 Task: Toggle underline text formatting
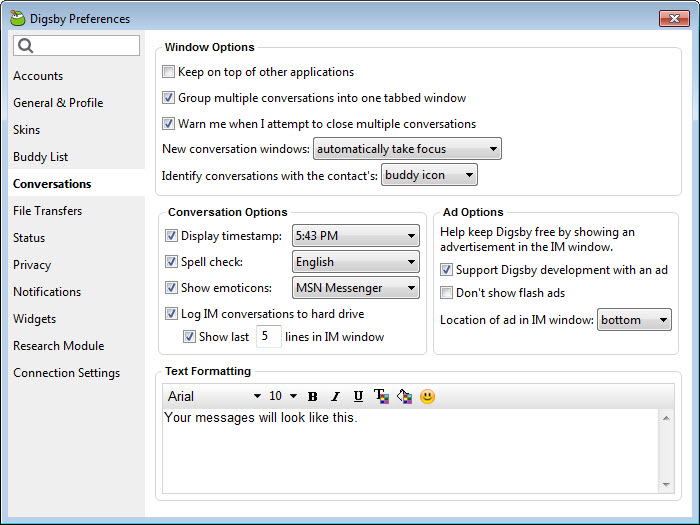(x=358, y=396)
